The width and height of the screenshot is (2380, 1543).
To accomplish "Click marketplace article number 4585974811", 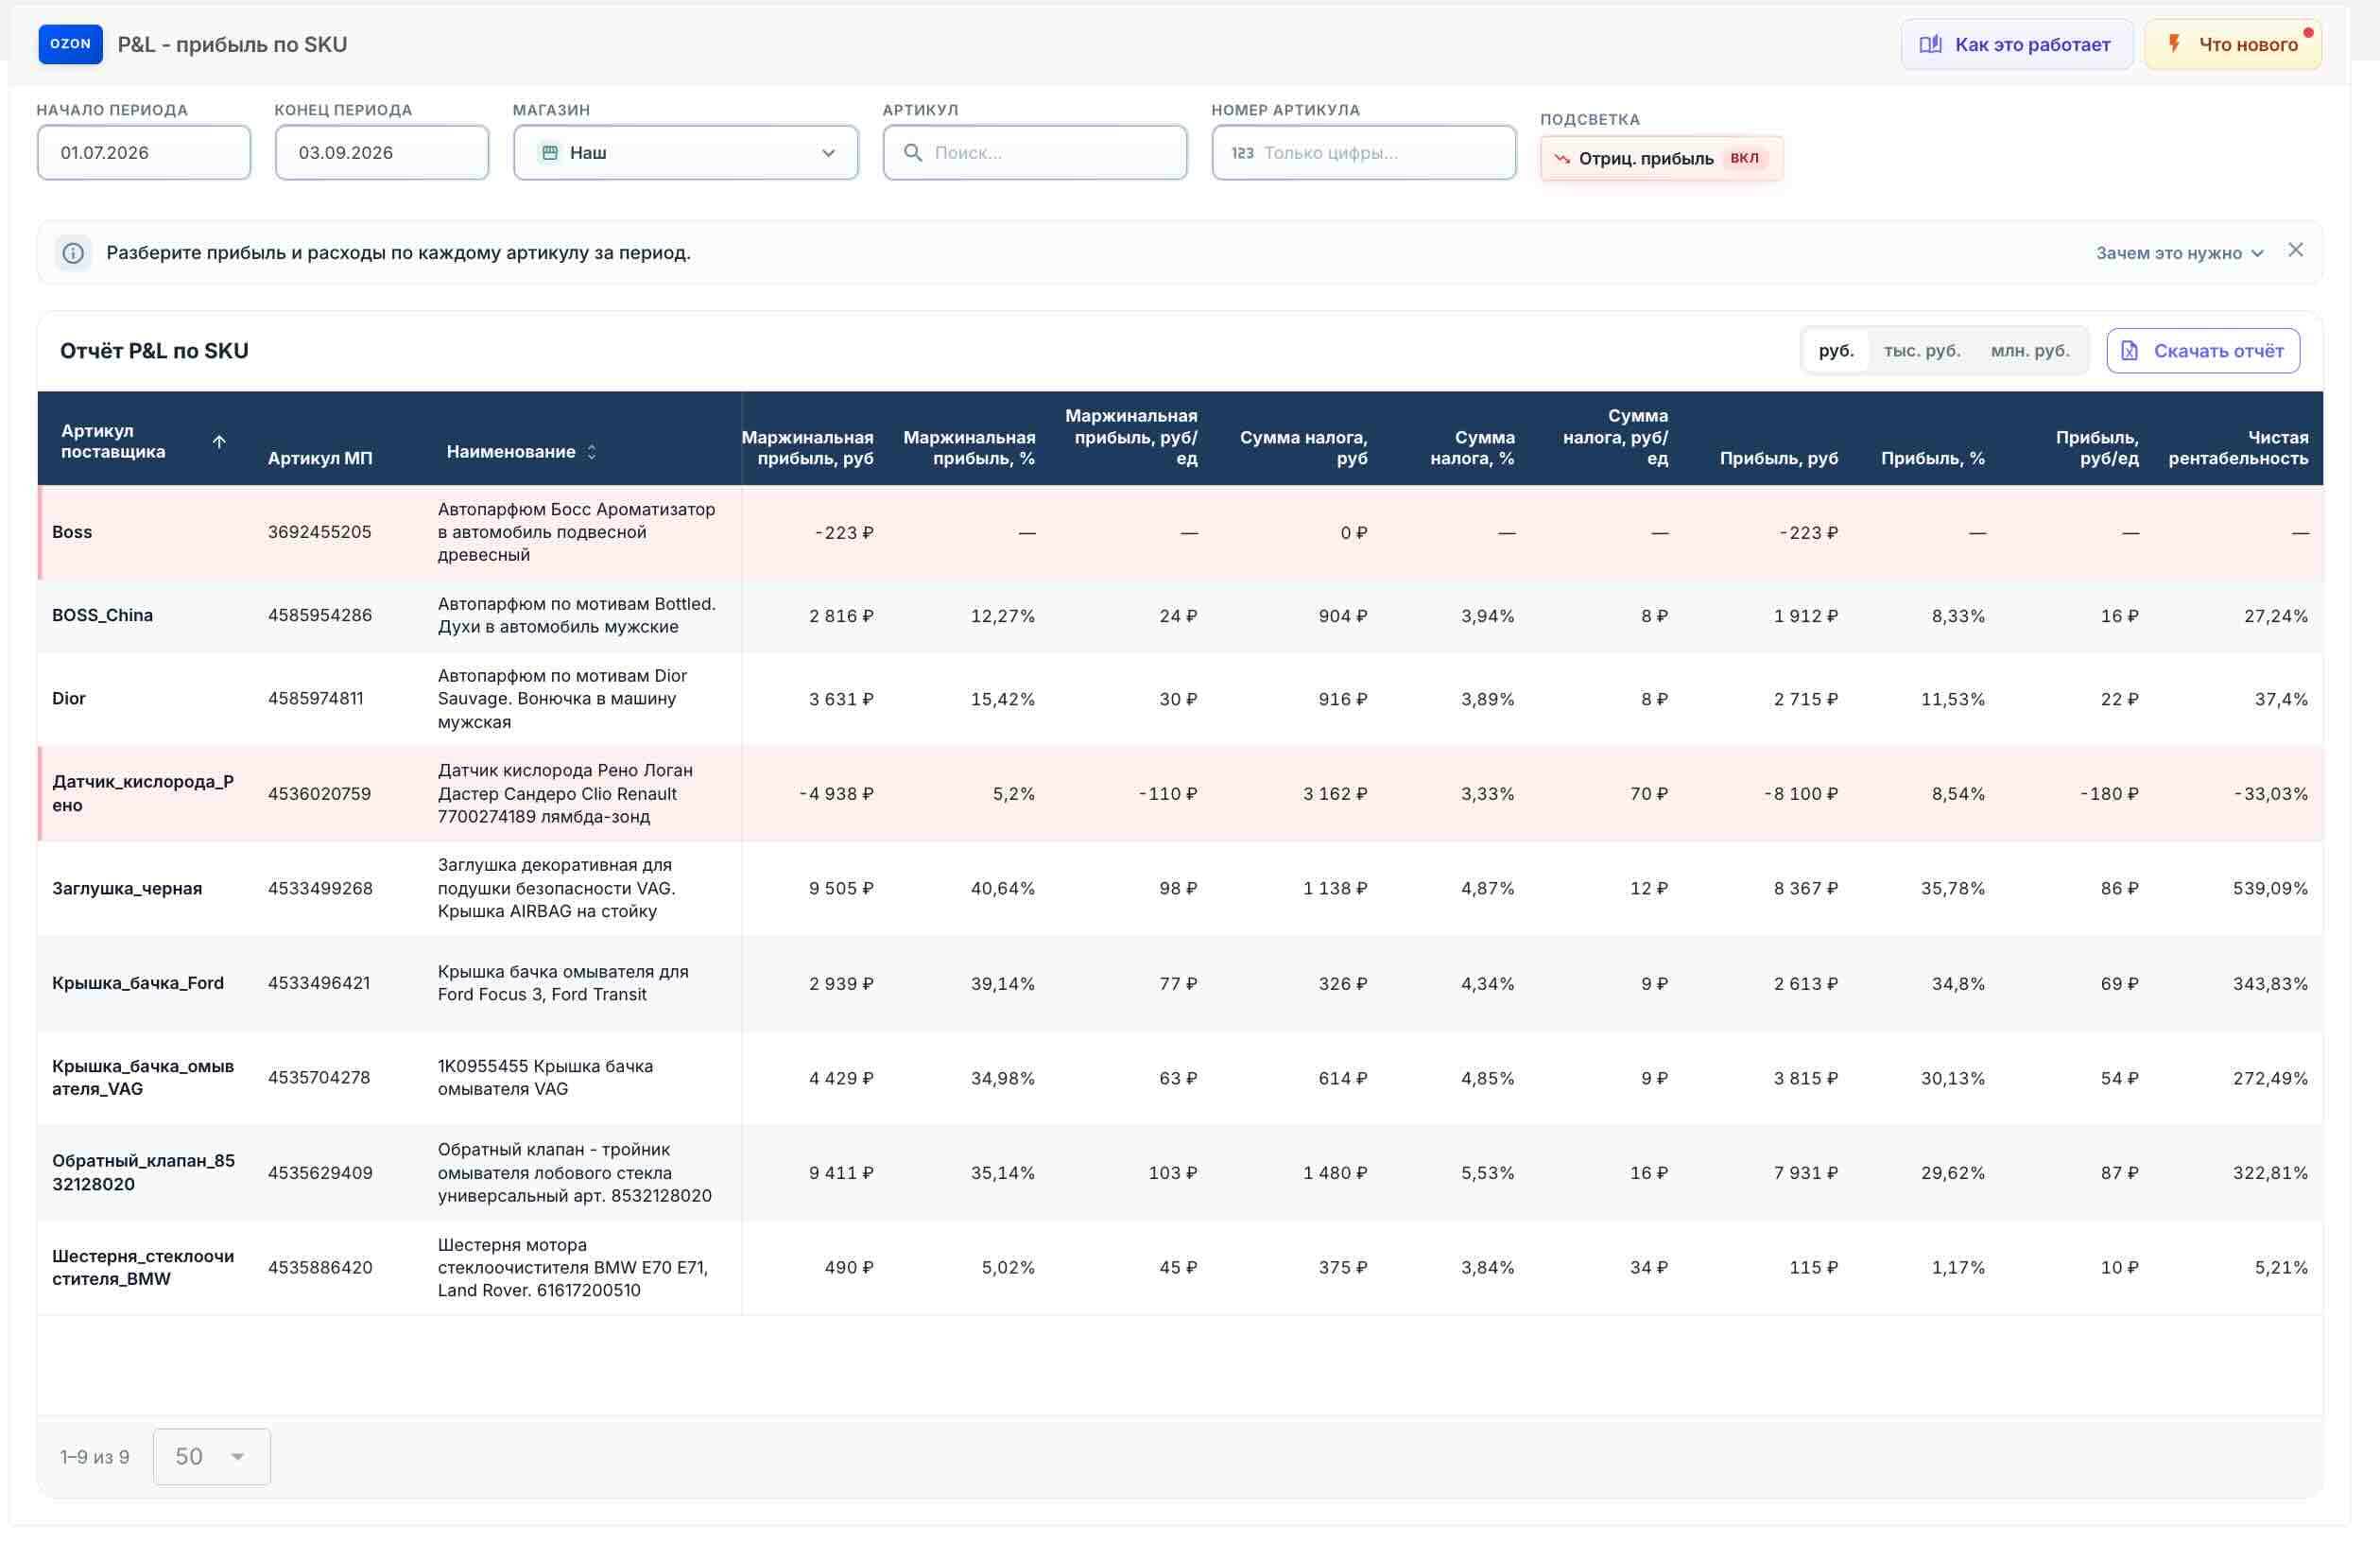I will (x=316, y=698).
